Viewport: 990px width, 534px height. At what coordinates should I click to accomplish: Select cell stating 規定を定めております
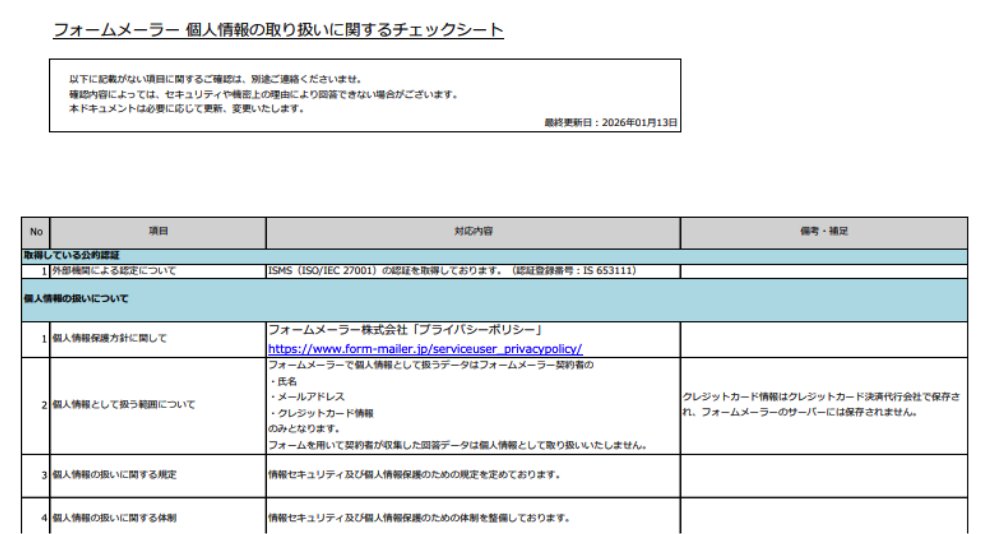[x=473, y=475]
